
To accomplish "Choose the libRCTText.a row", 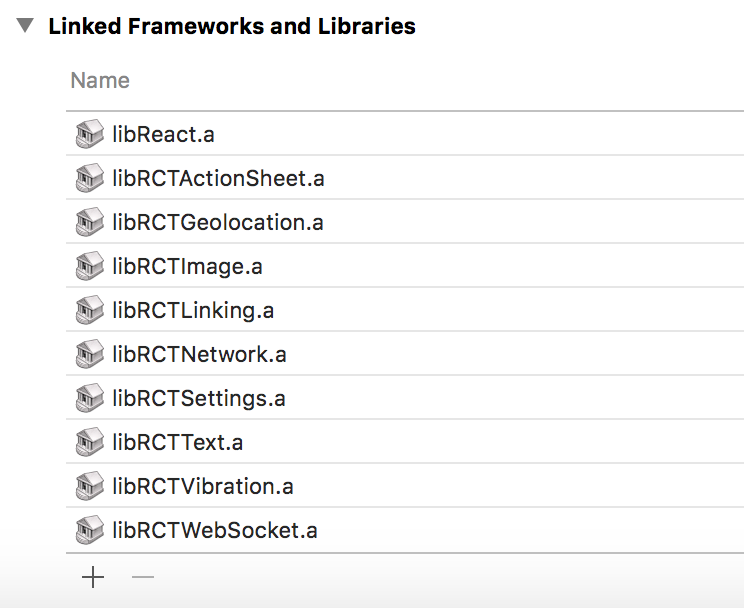I will [x=178, y=442].
